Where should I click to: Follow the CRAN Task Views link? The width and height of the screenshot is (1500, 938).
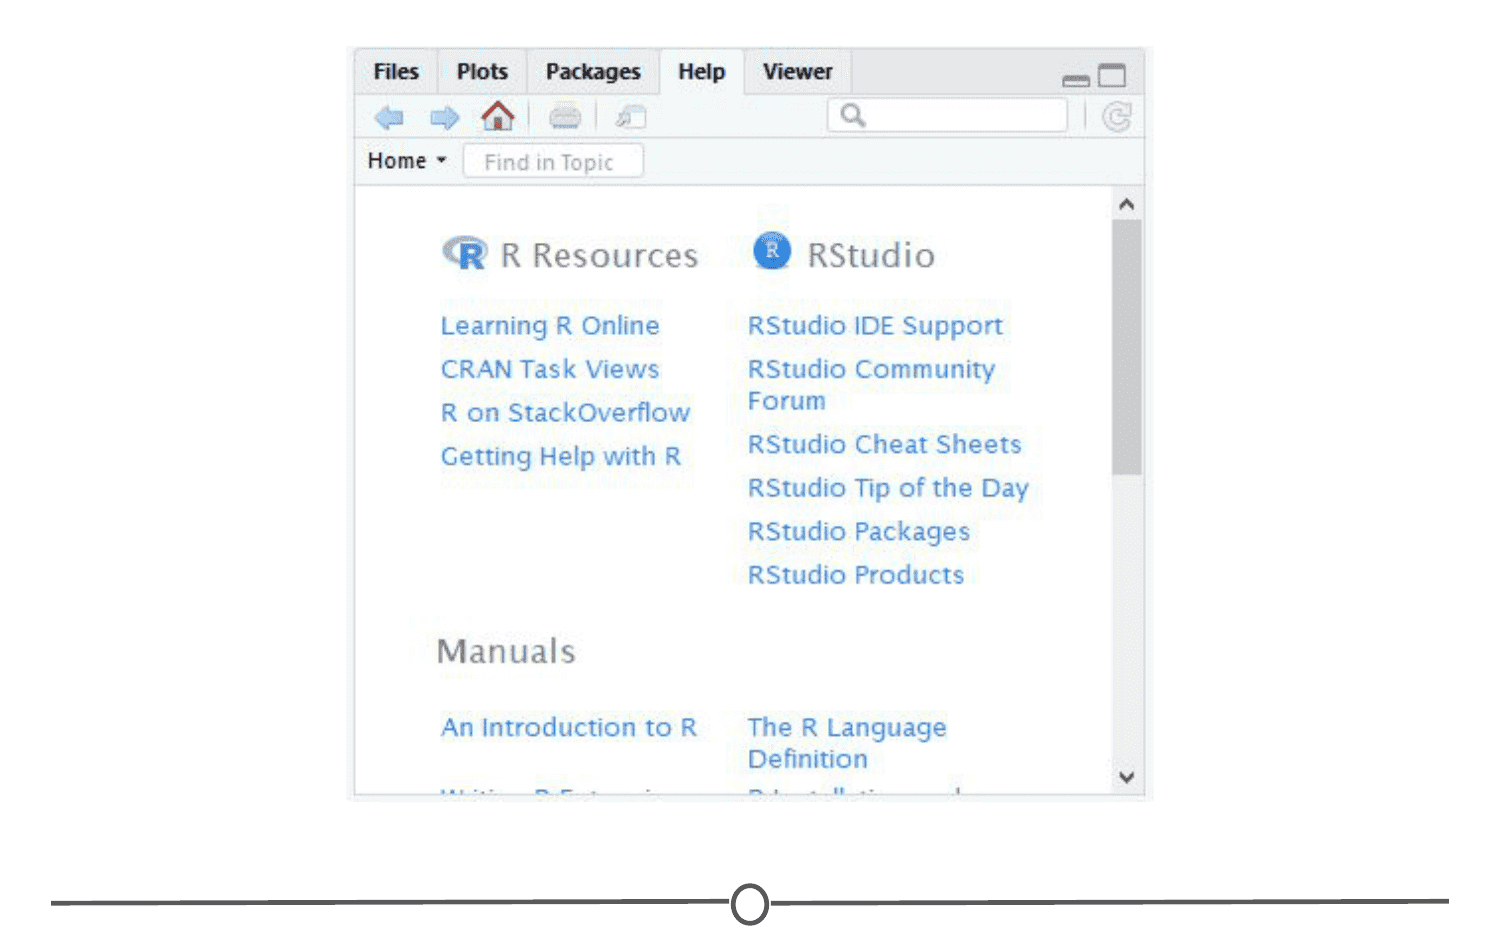[x=550, y=369]
